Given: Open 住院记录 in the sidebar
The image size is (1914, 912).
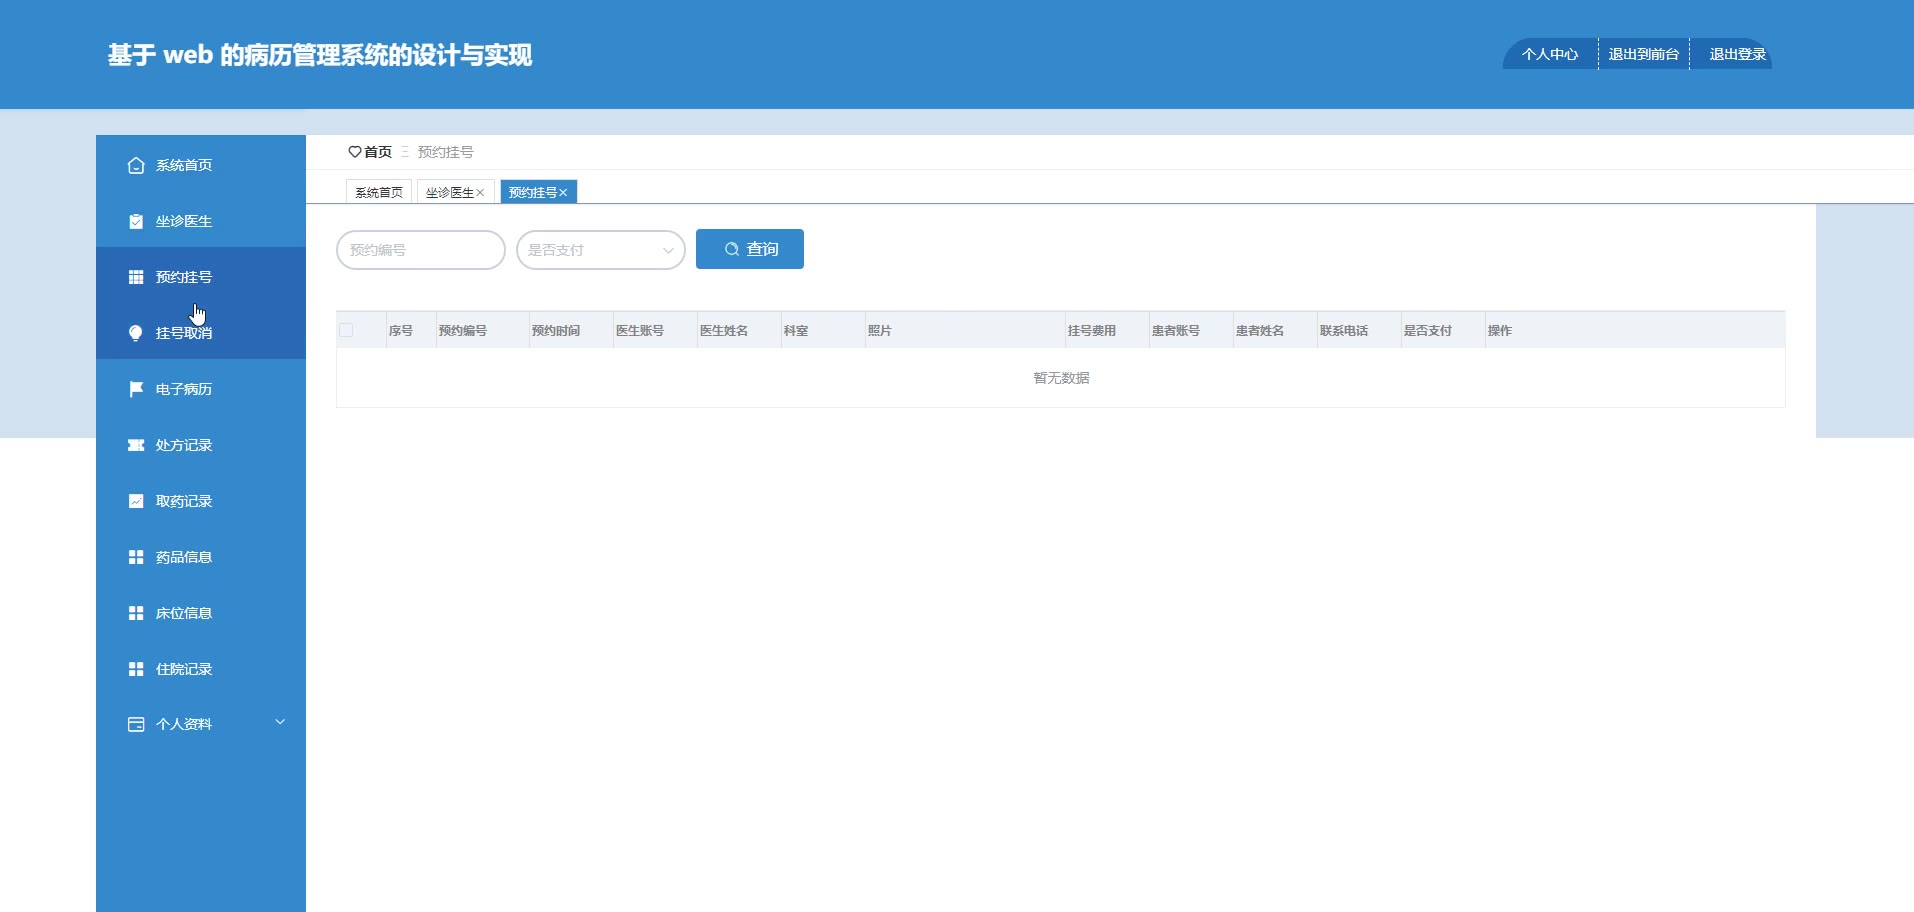Looking at the screenshot, I should tap(201, 669).
